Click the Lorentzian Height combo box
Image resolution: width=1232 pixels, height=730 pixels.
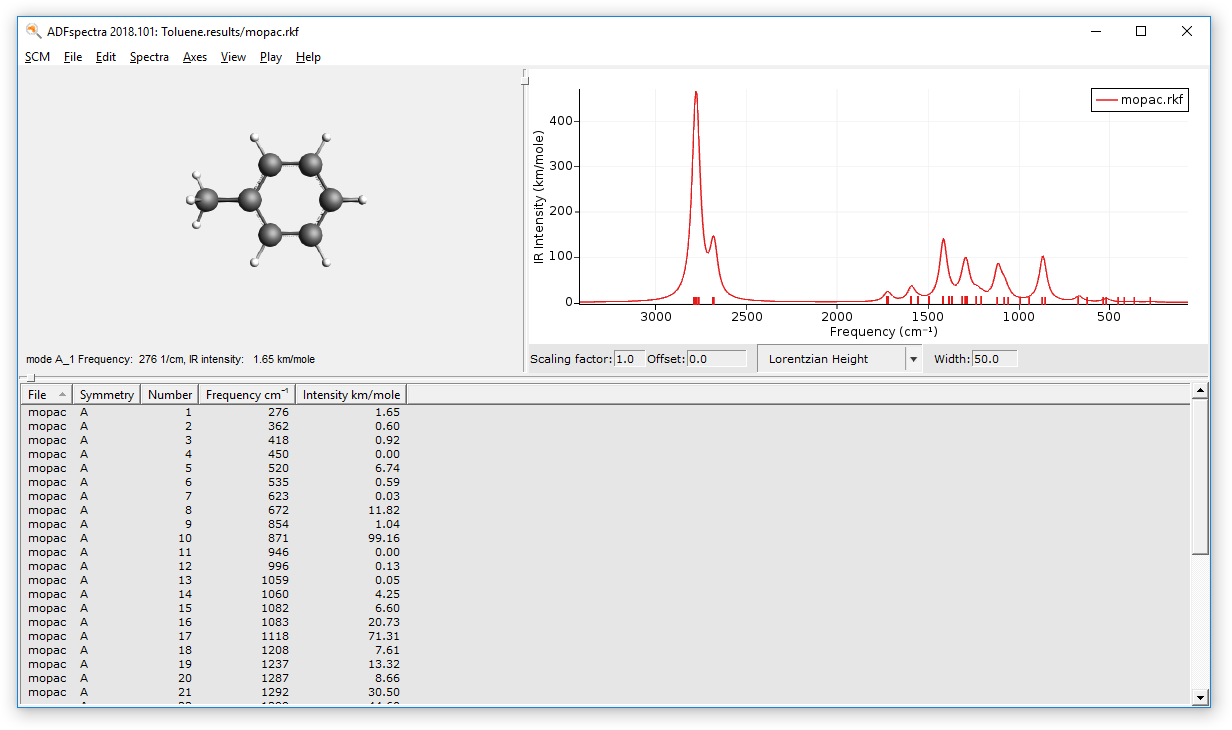[831, 359]
